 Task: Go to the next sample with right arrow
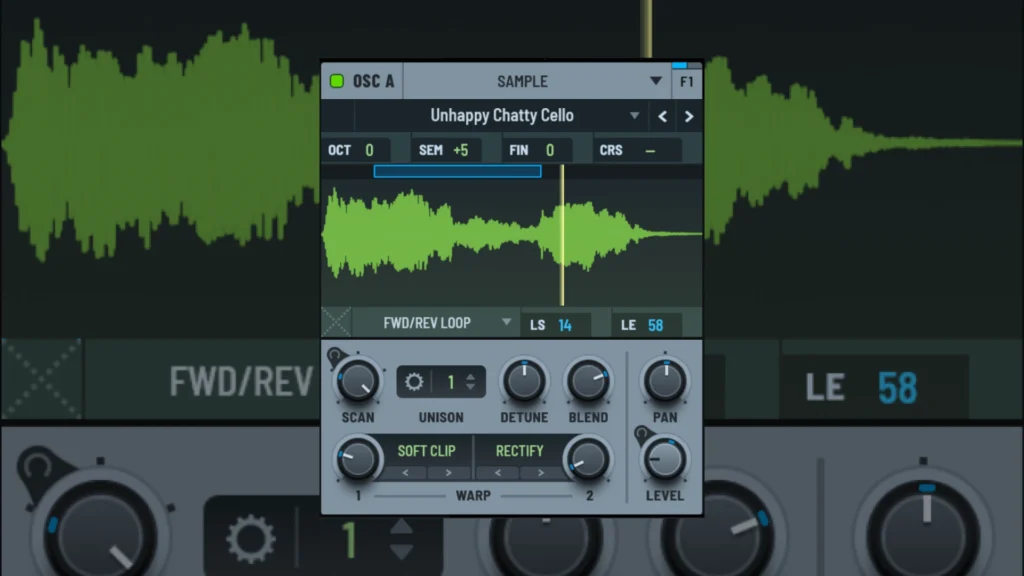[688, 116]
